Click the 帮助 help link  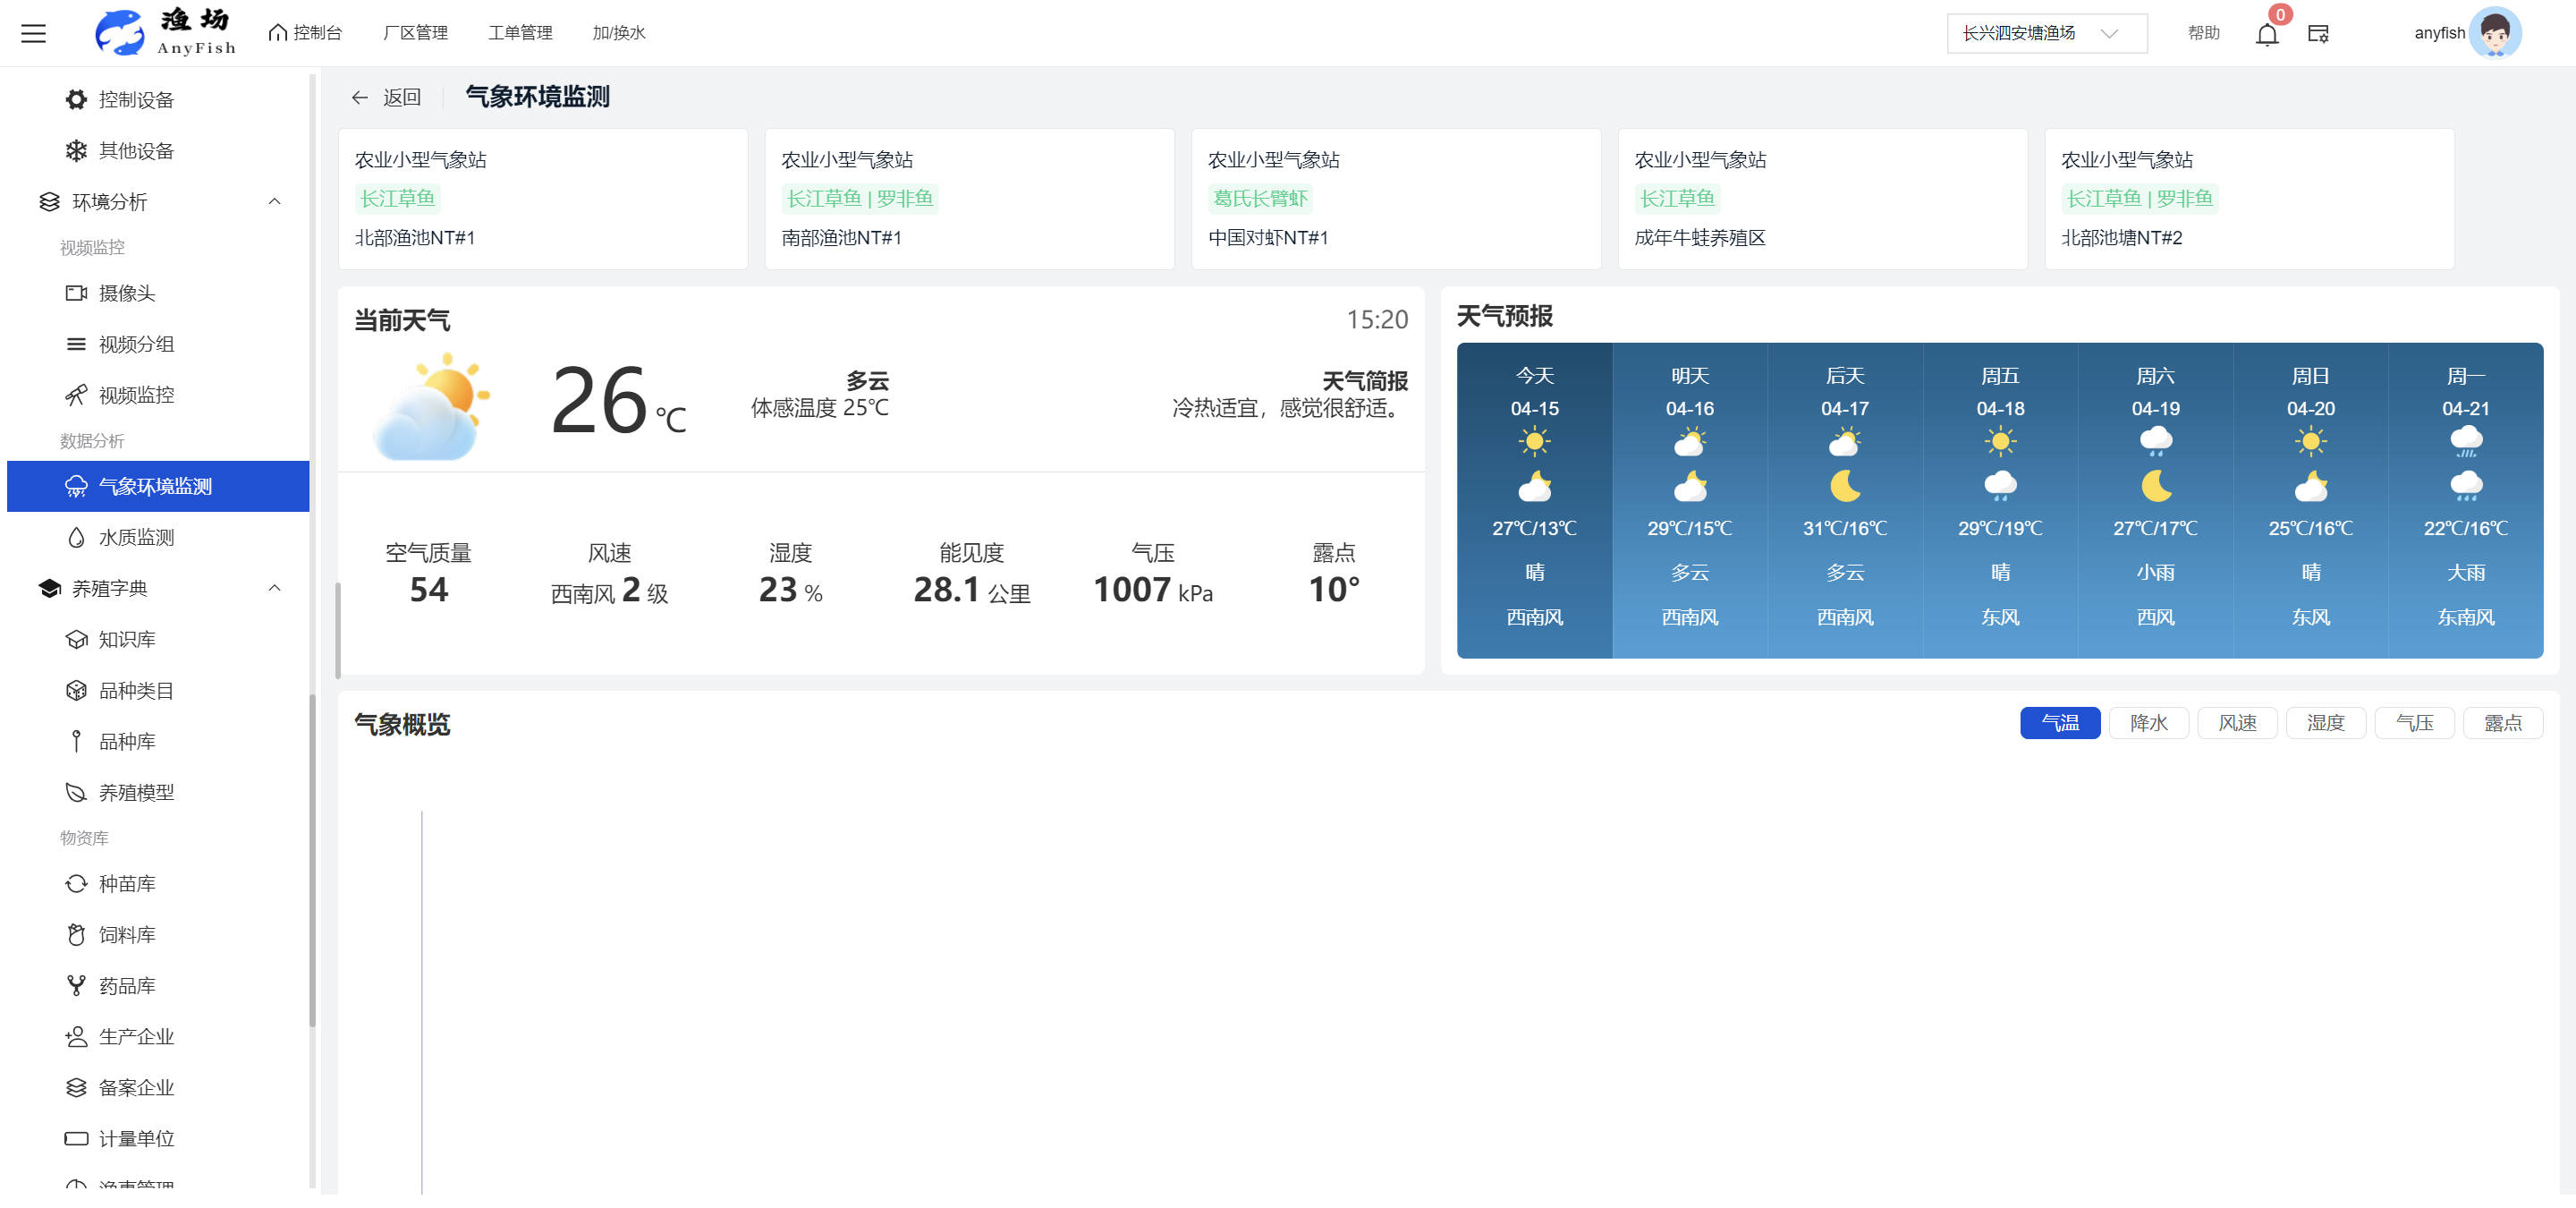[x=2203, y=33]
